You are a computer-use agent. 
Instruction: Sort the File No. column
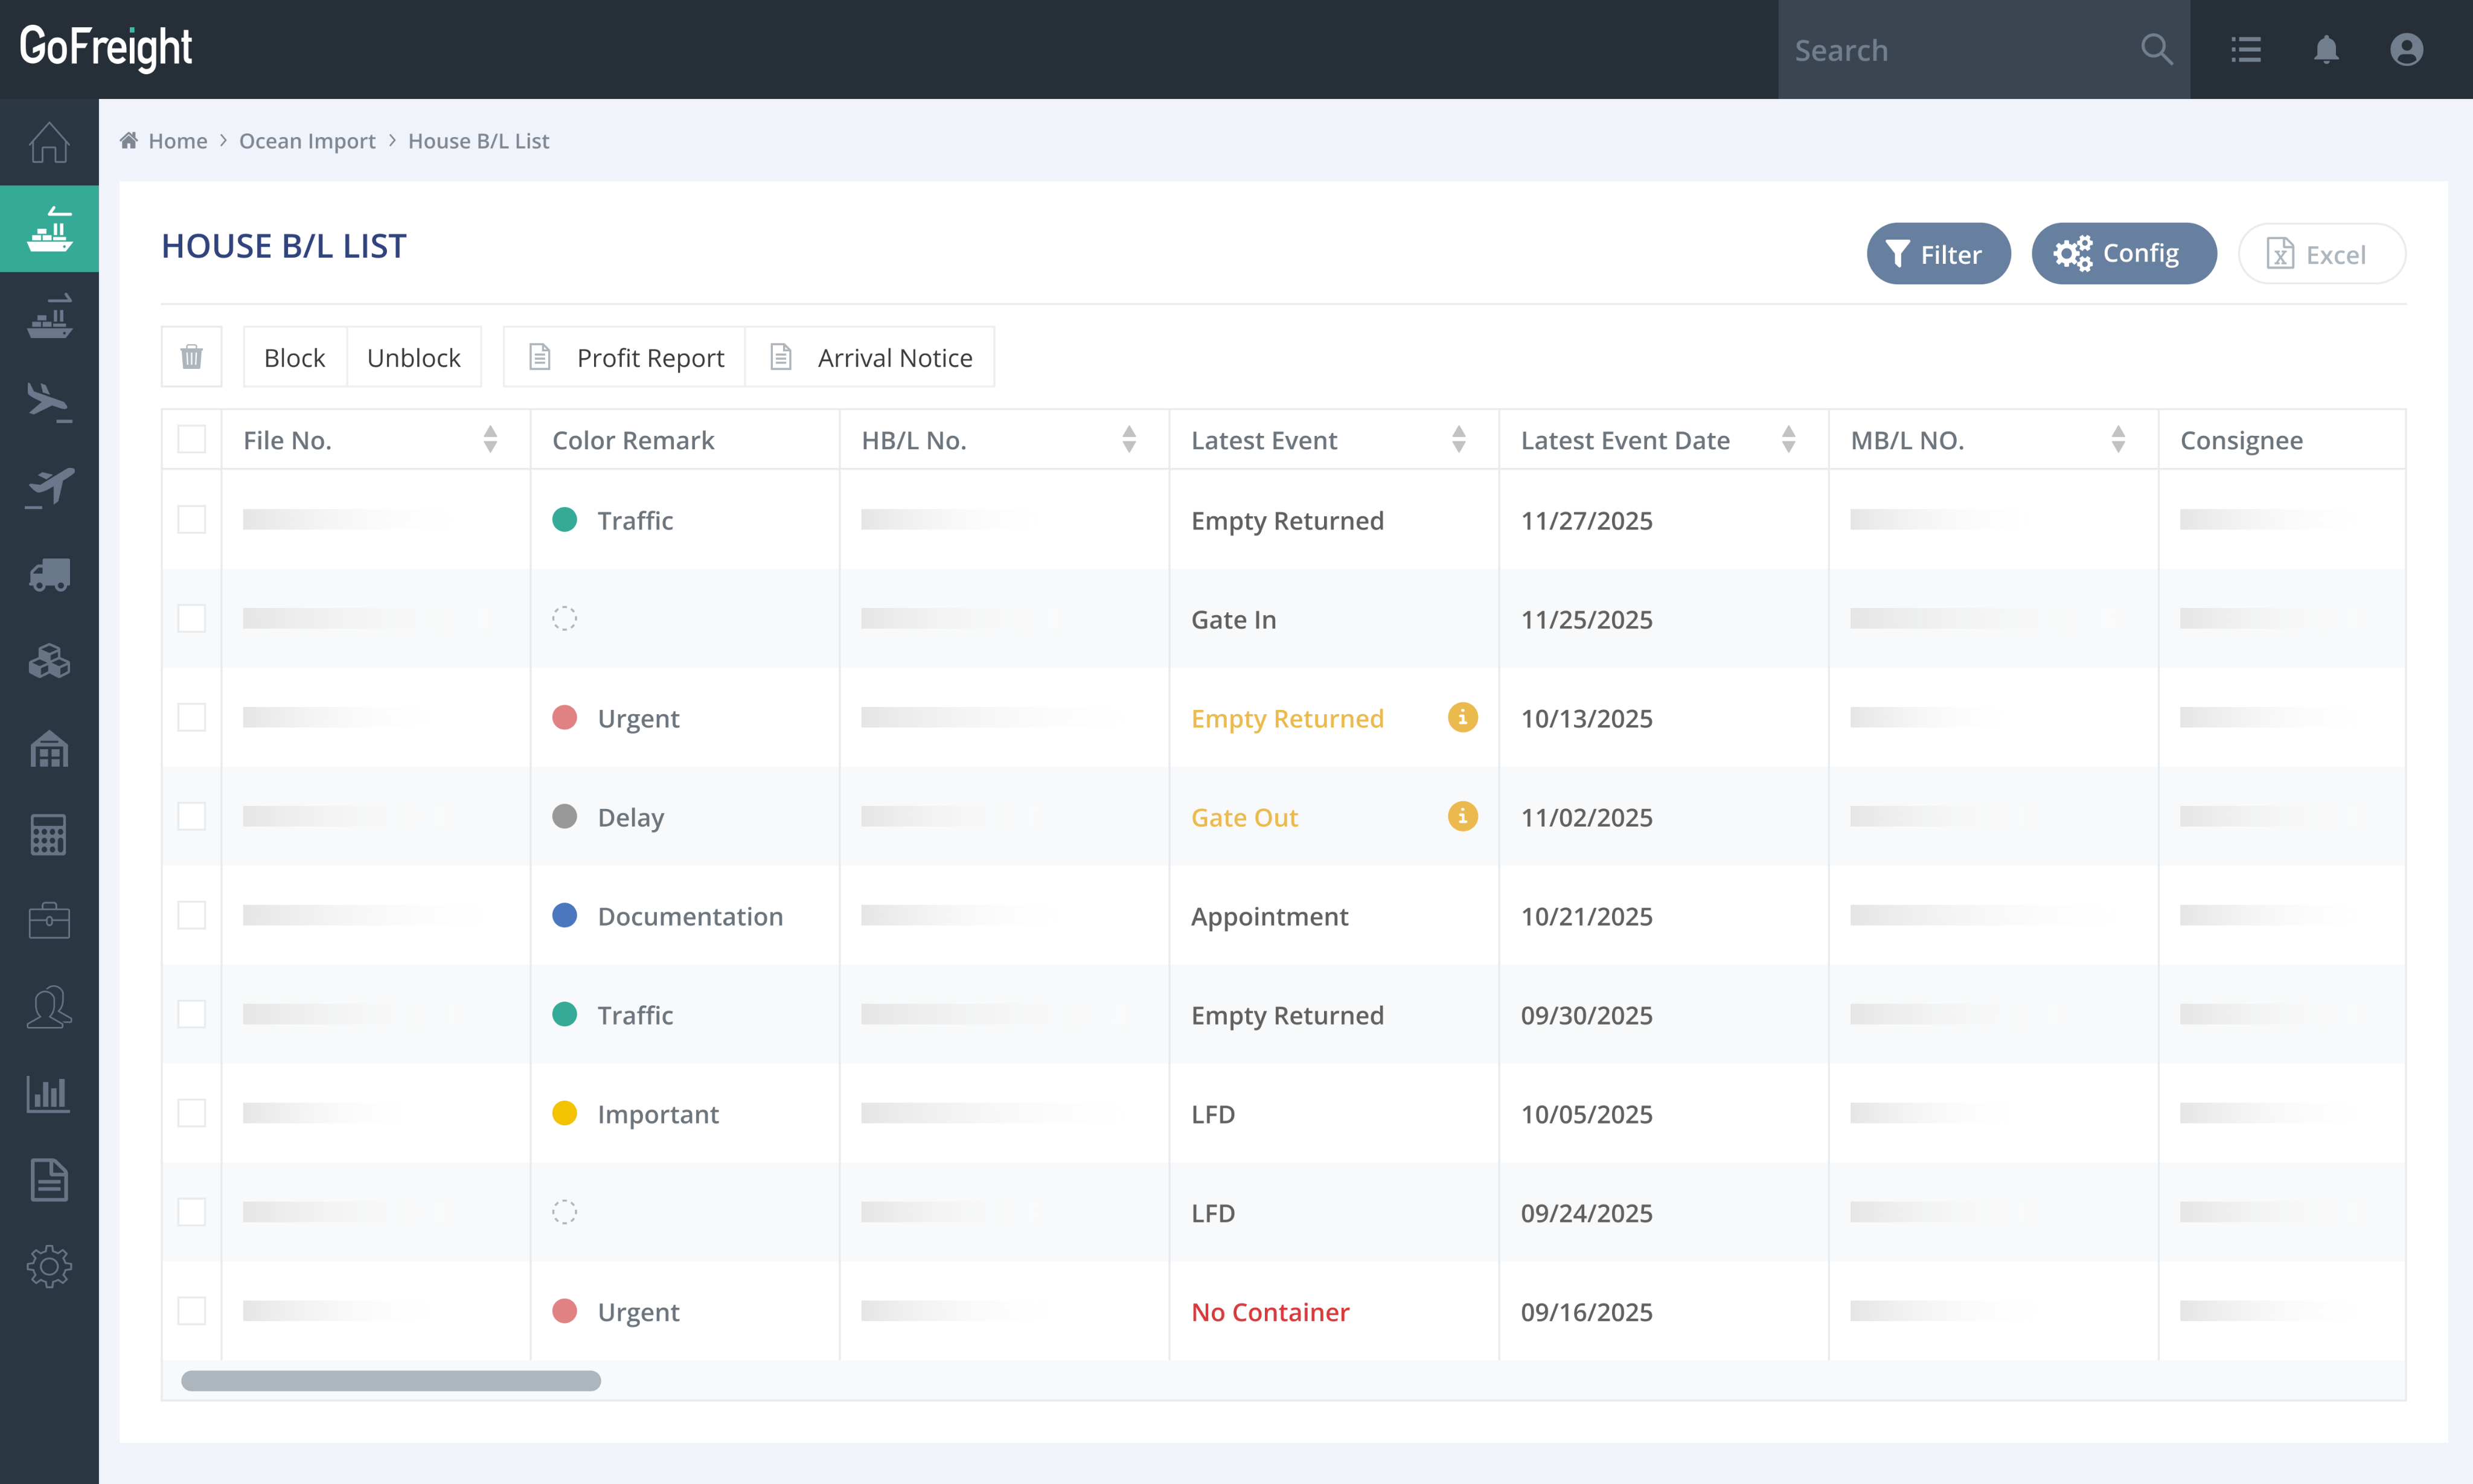pos(491,439)
